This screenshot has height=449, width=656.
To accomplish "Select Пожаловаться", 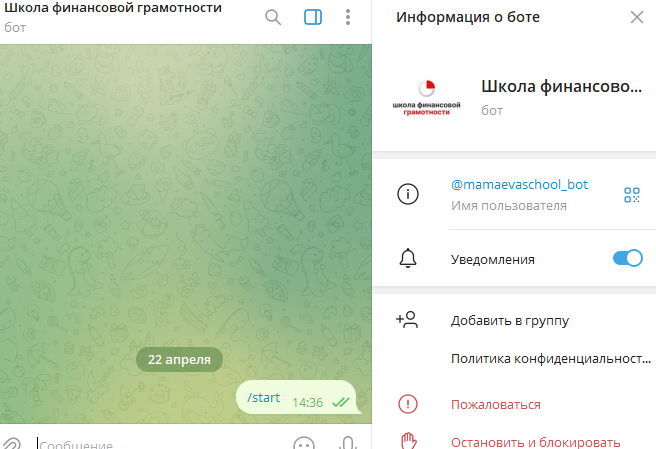I will pos(495,405).
